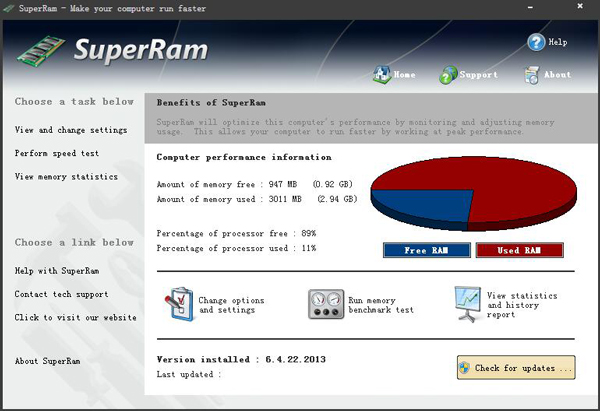Open About SuperRam in sidebar
Viewport: 600px width, 411px height.
tap(47, 361)
